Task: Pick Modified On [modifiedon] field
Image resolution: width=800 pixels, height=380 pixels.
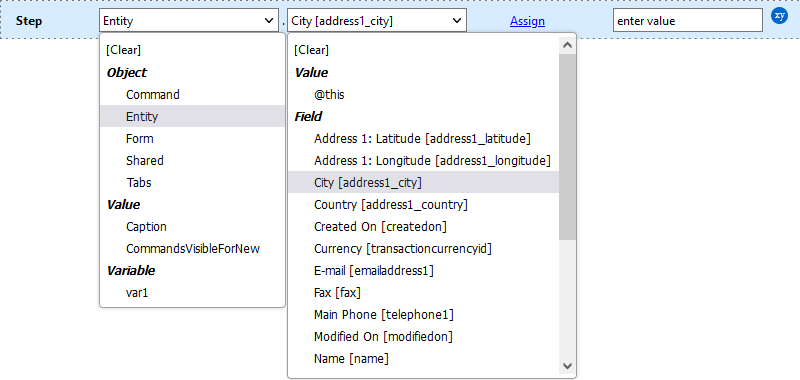Action: 423,337
